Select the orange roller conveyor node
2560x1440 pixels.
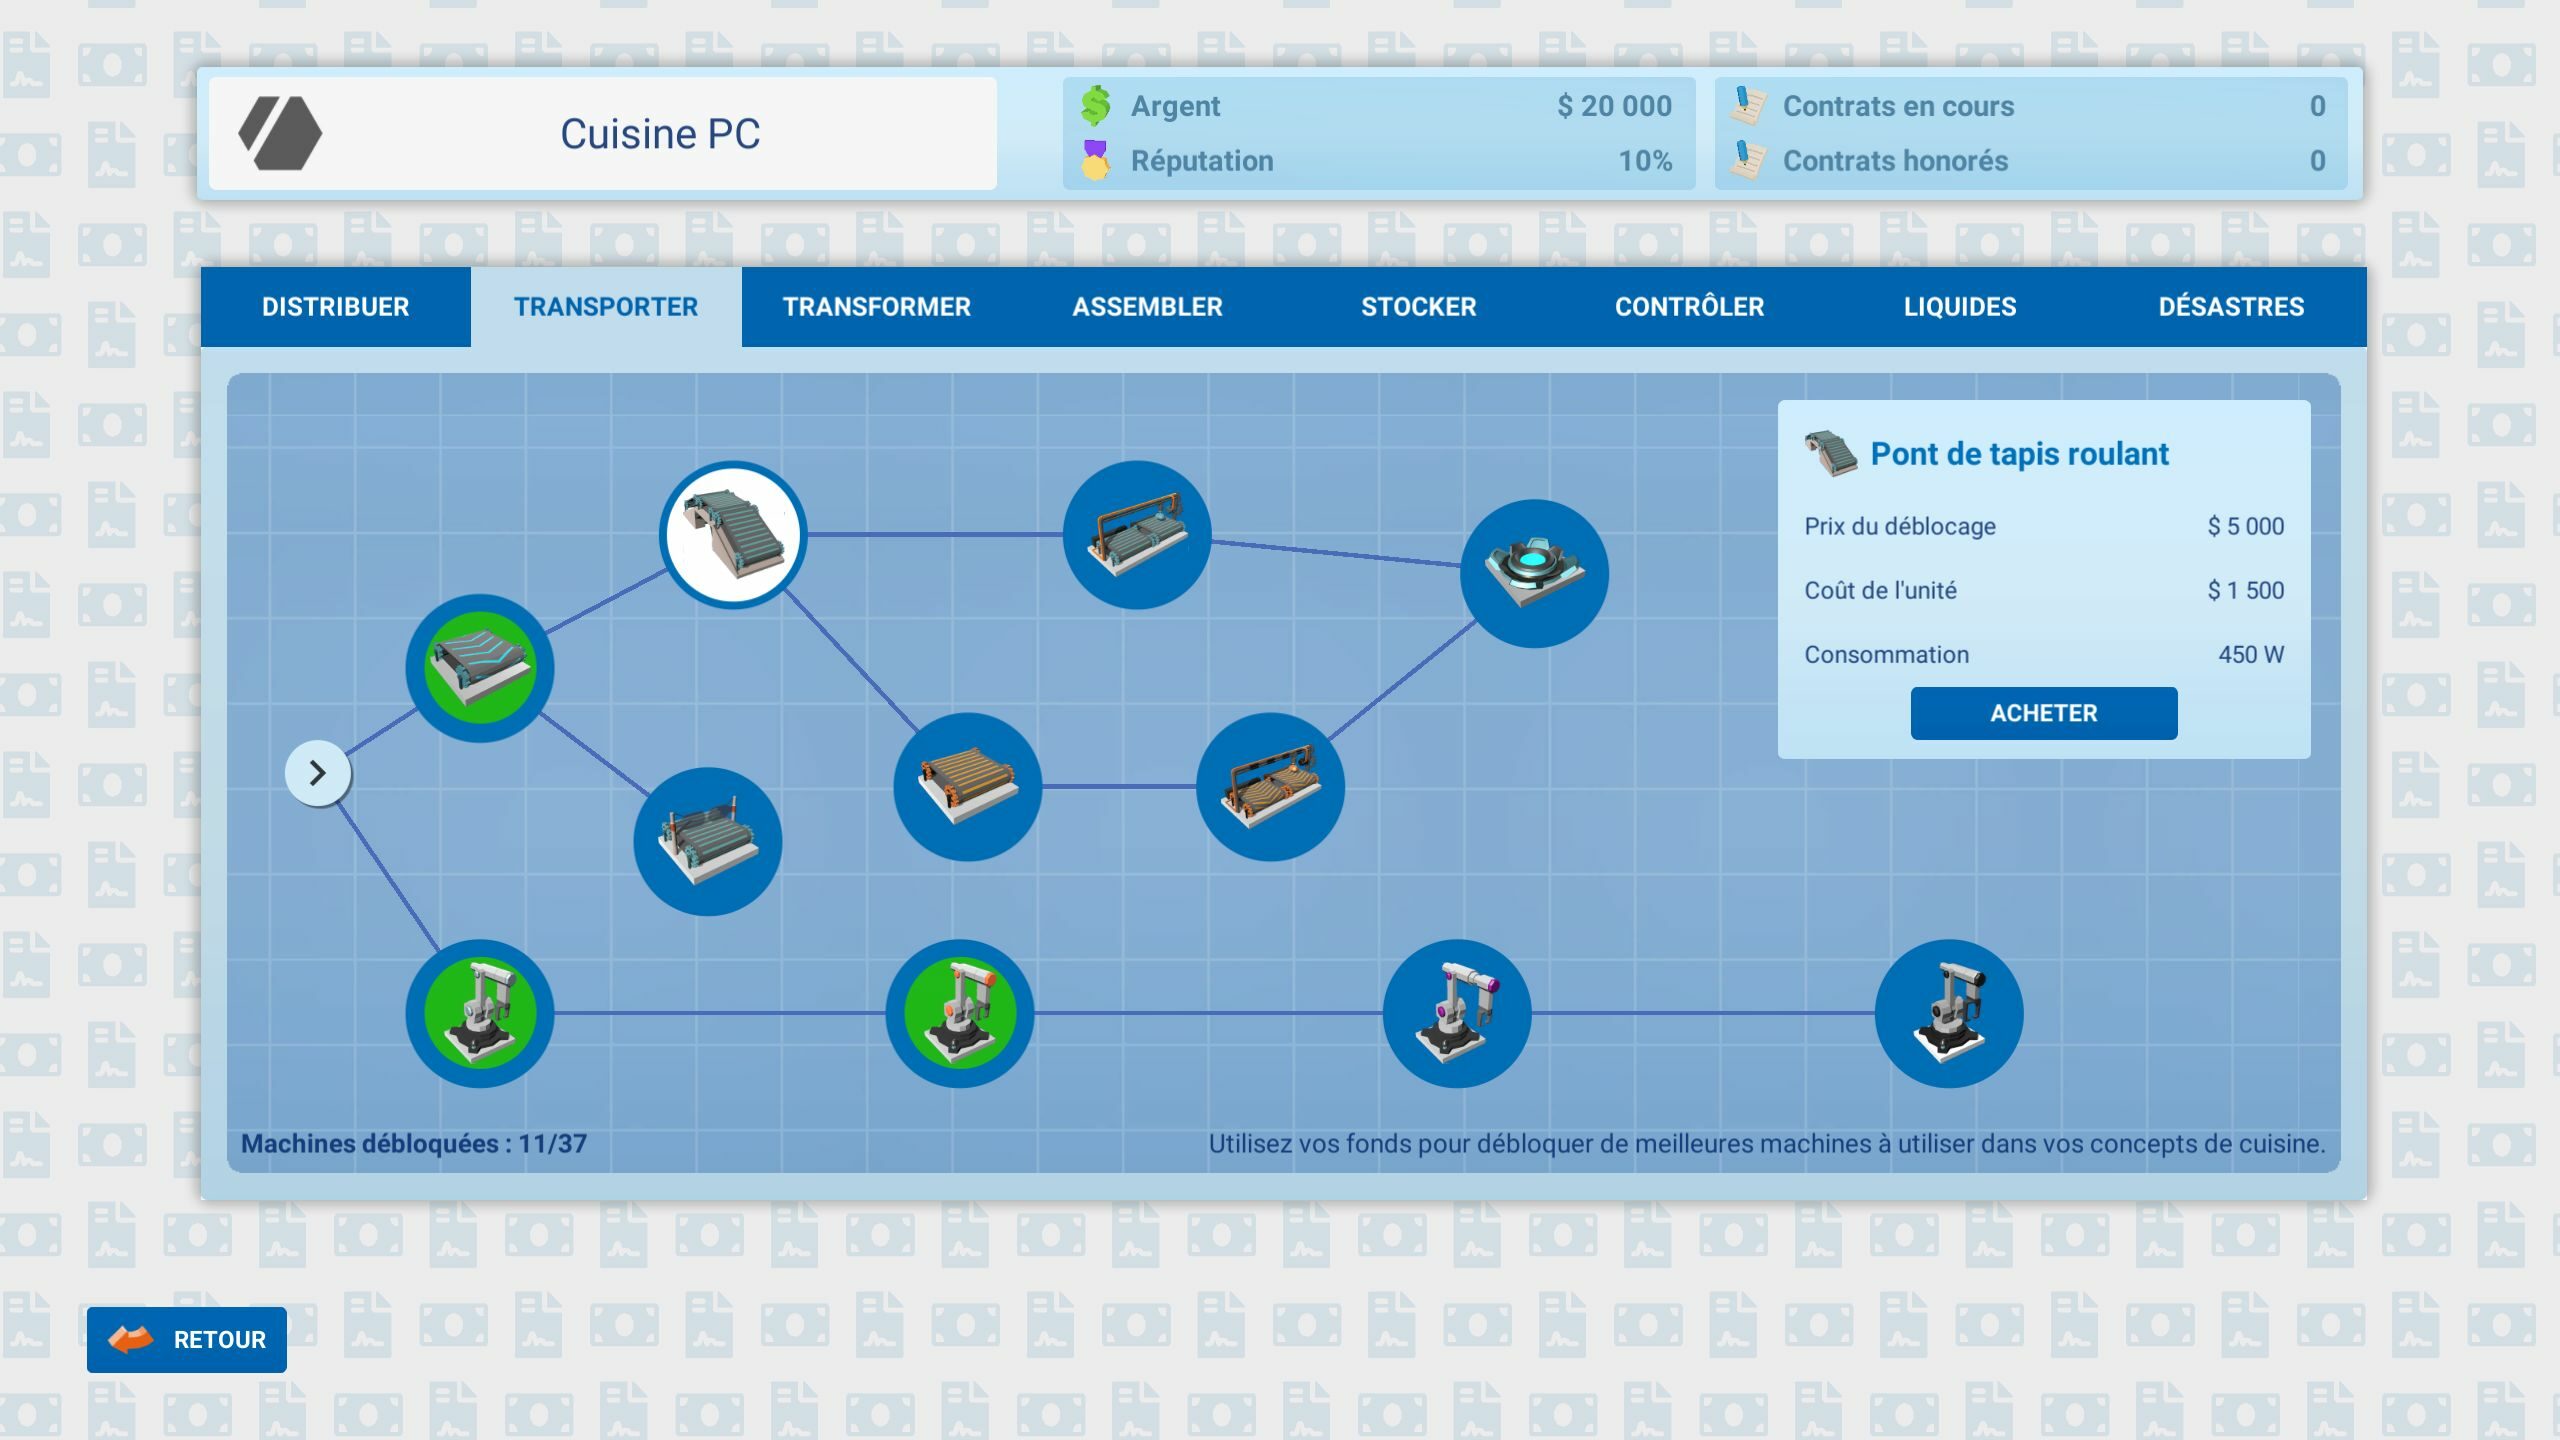click(x=968, y=787)
